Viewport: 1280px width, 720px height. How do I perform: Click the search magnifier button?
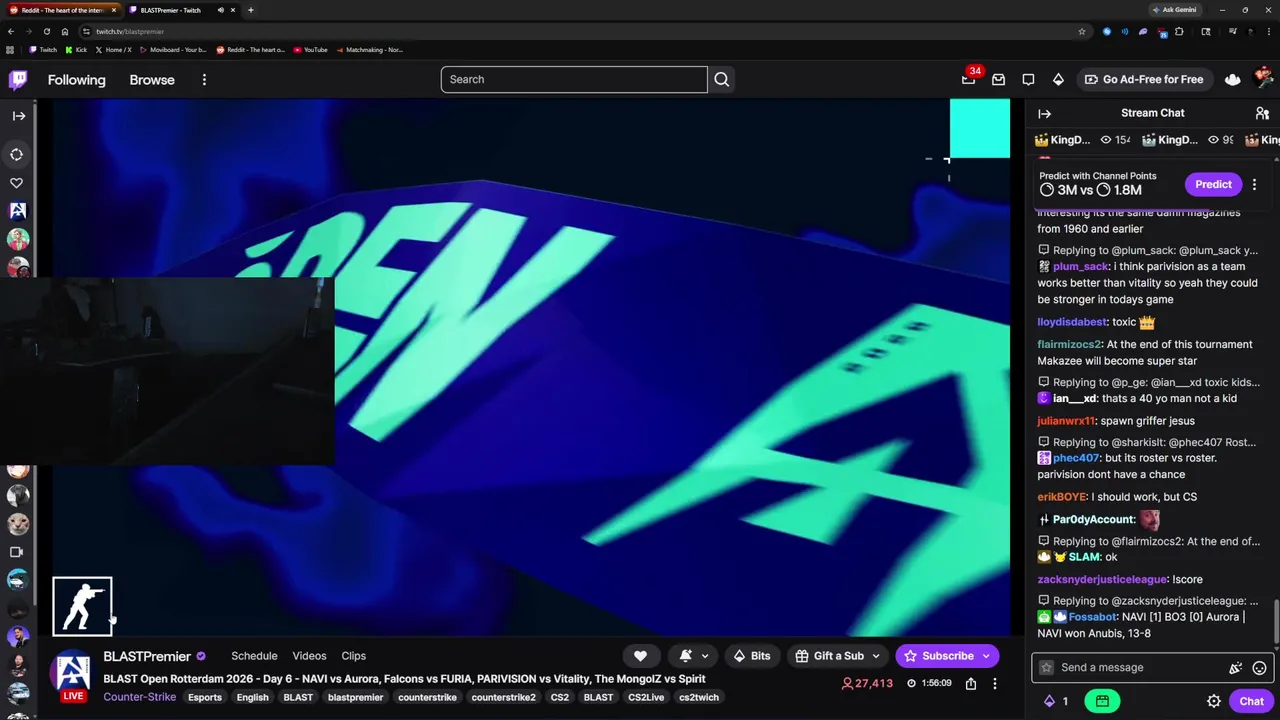722,79
